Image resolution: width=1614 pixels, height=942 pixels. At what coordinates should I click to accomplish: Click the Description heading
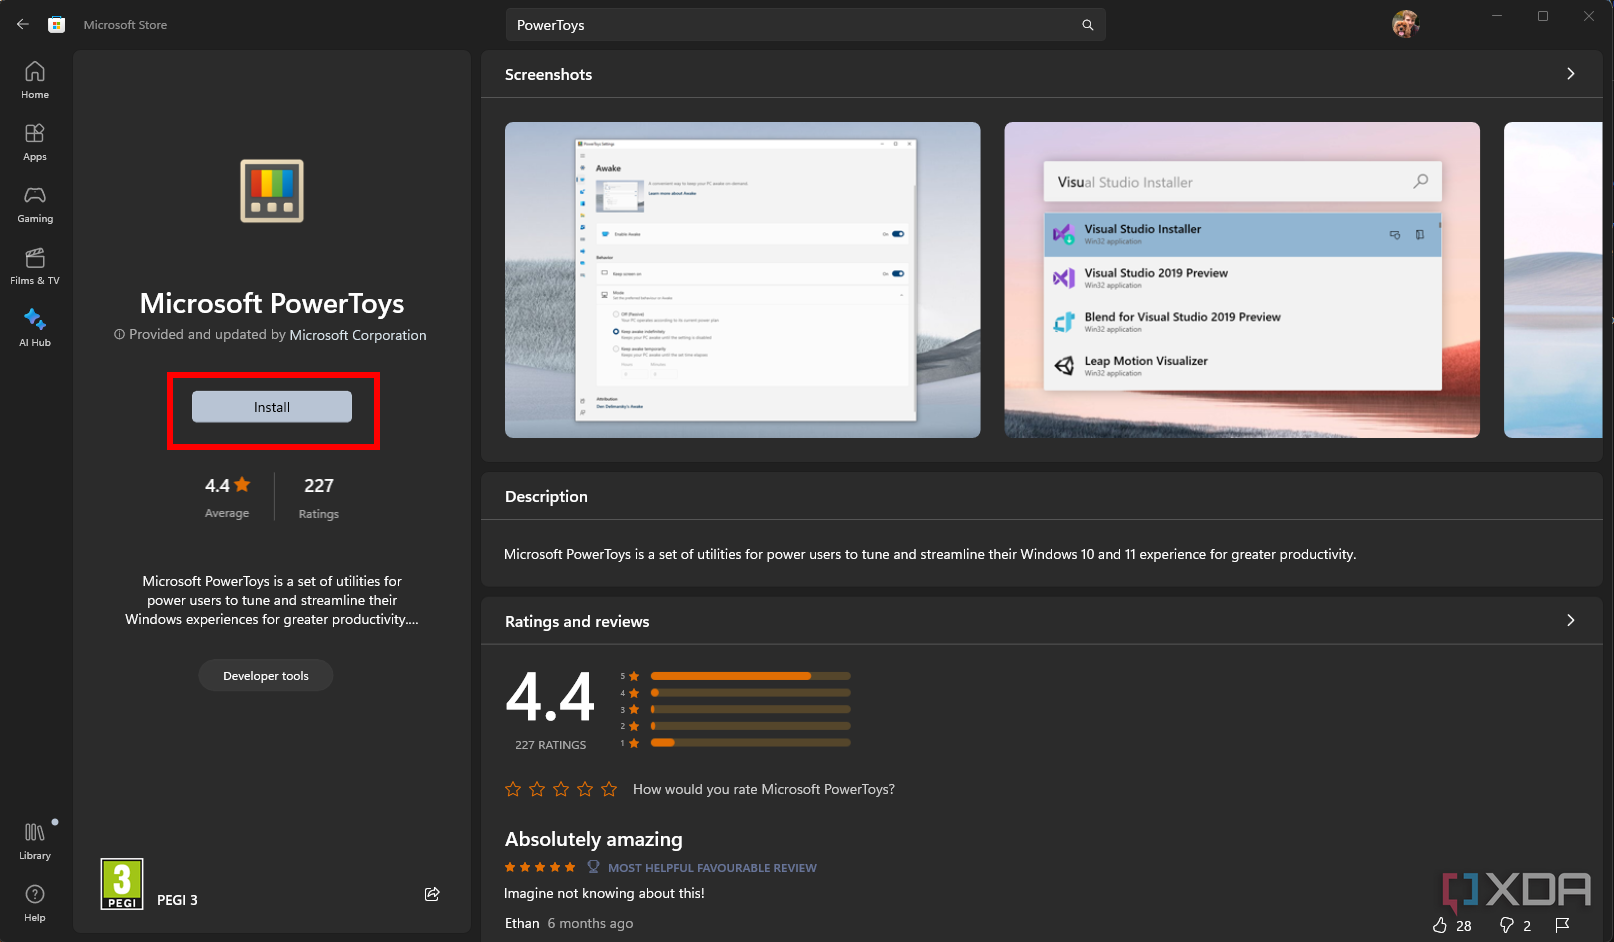[546, 496]
